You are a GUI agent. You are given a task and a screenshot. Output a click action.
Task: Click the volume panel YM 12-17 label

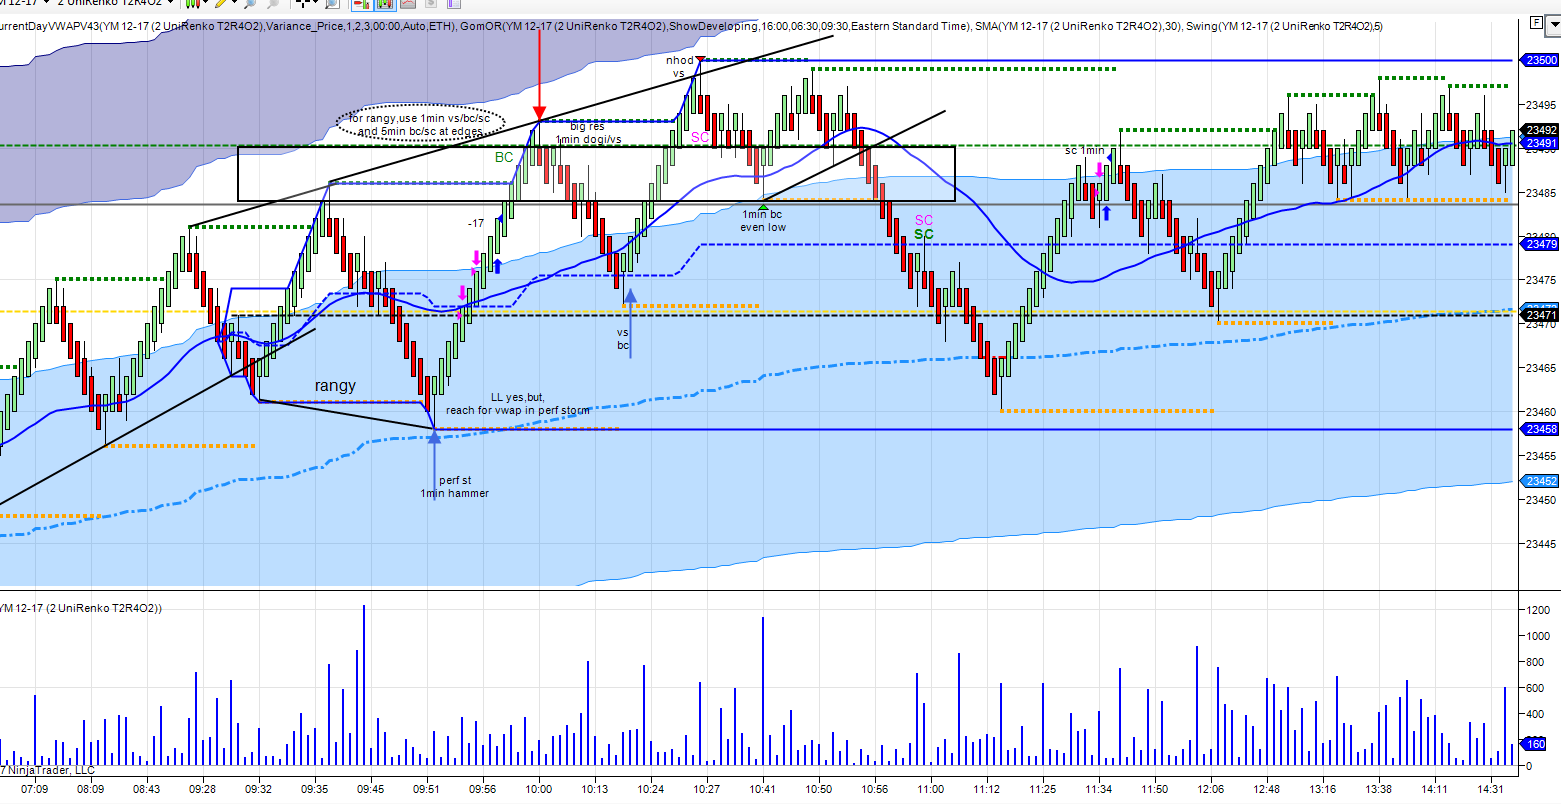(x=81, y=608)
